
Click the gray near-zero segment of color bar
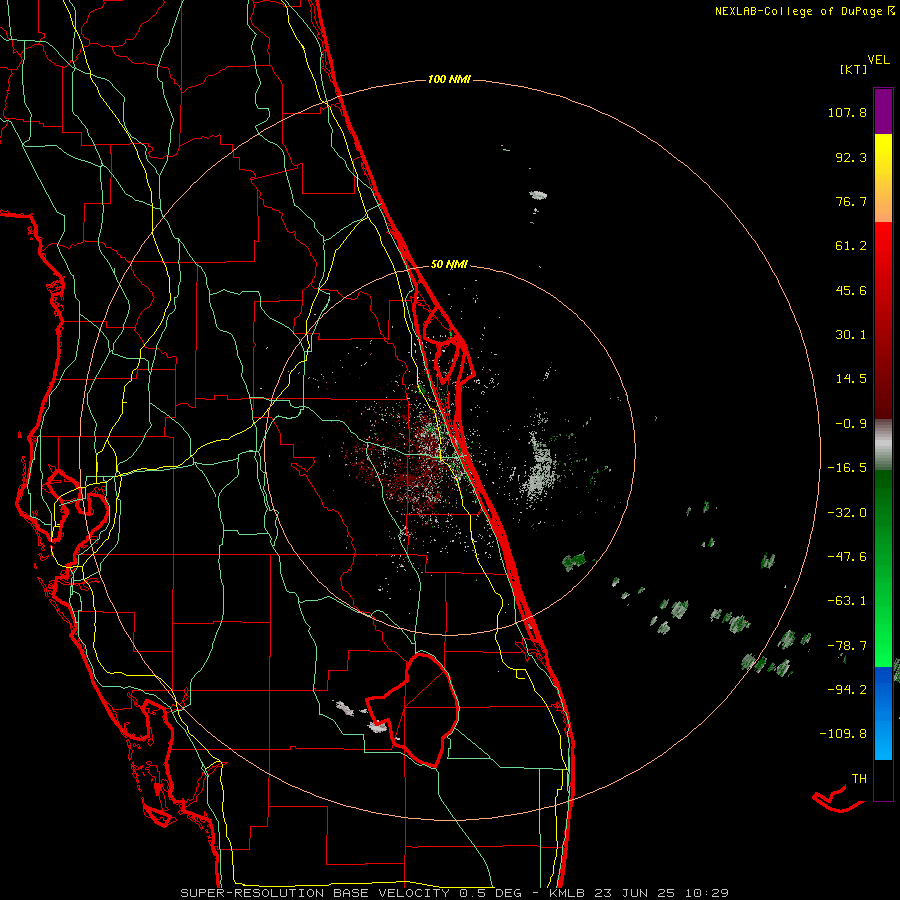pos(883,445)
